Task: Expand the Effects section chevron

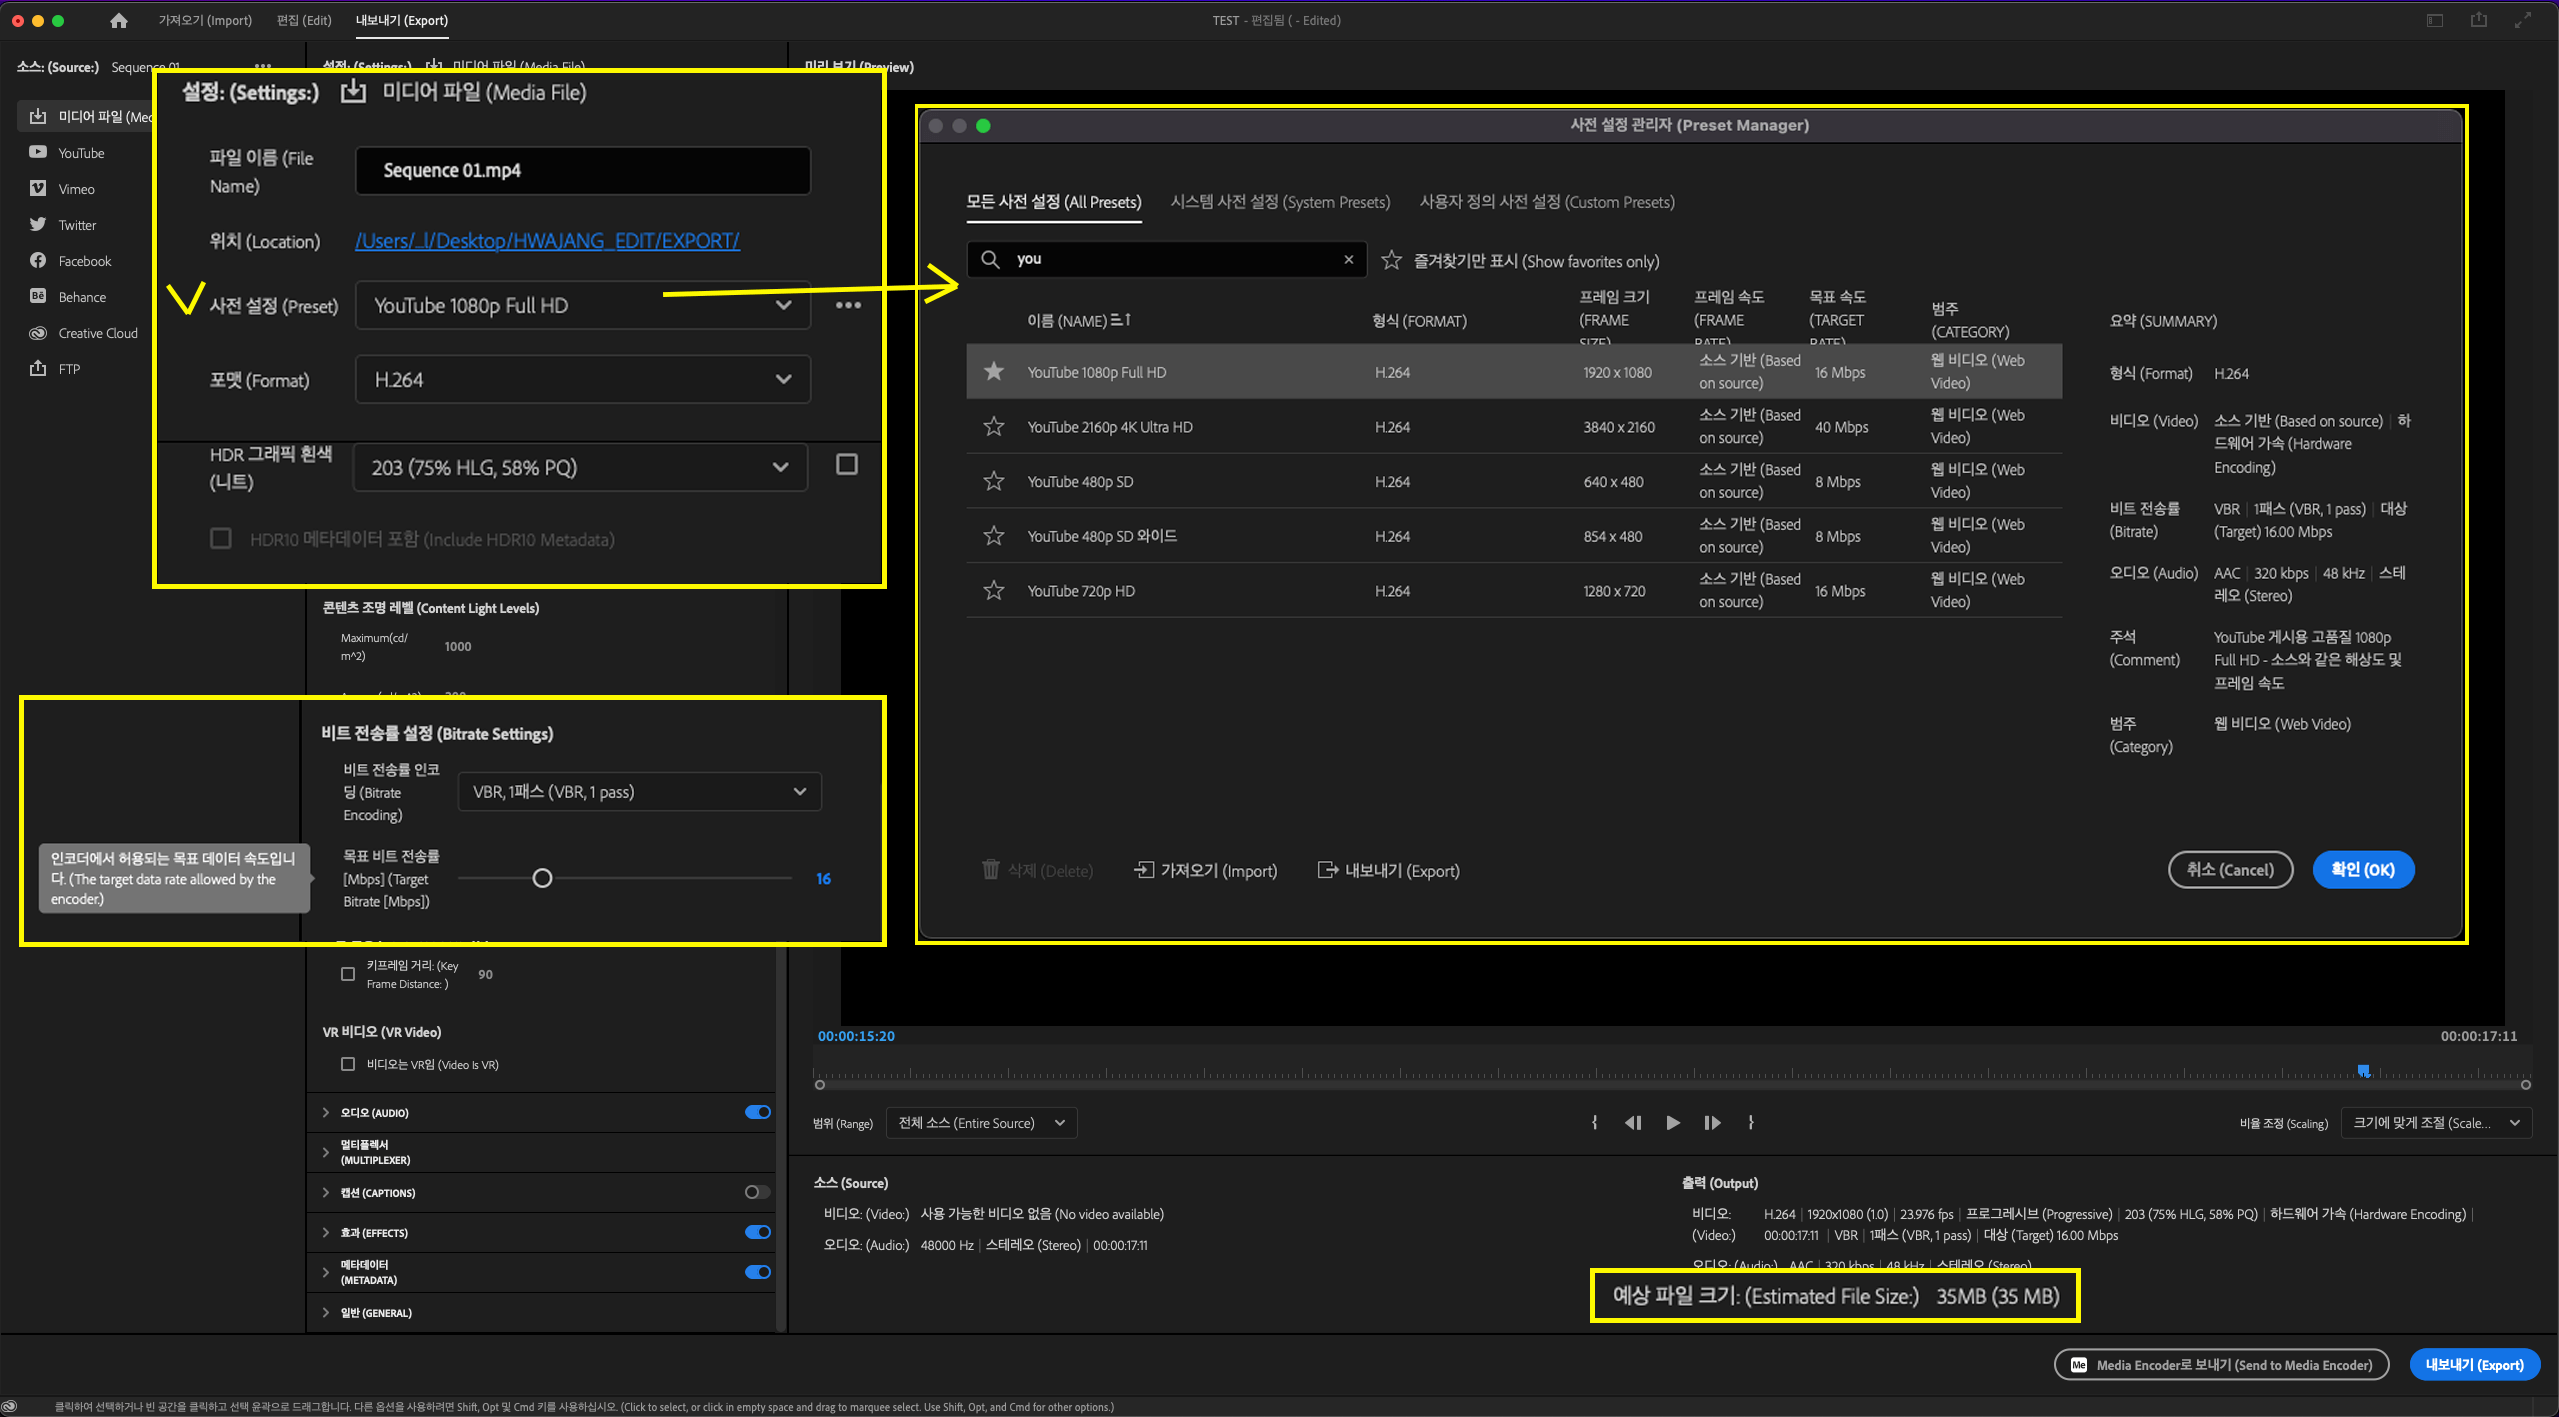Action: [x=326, y=1232]
